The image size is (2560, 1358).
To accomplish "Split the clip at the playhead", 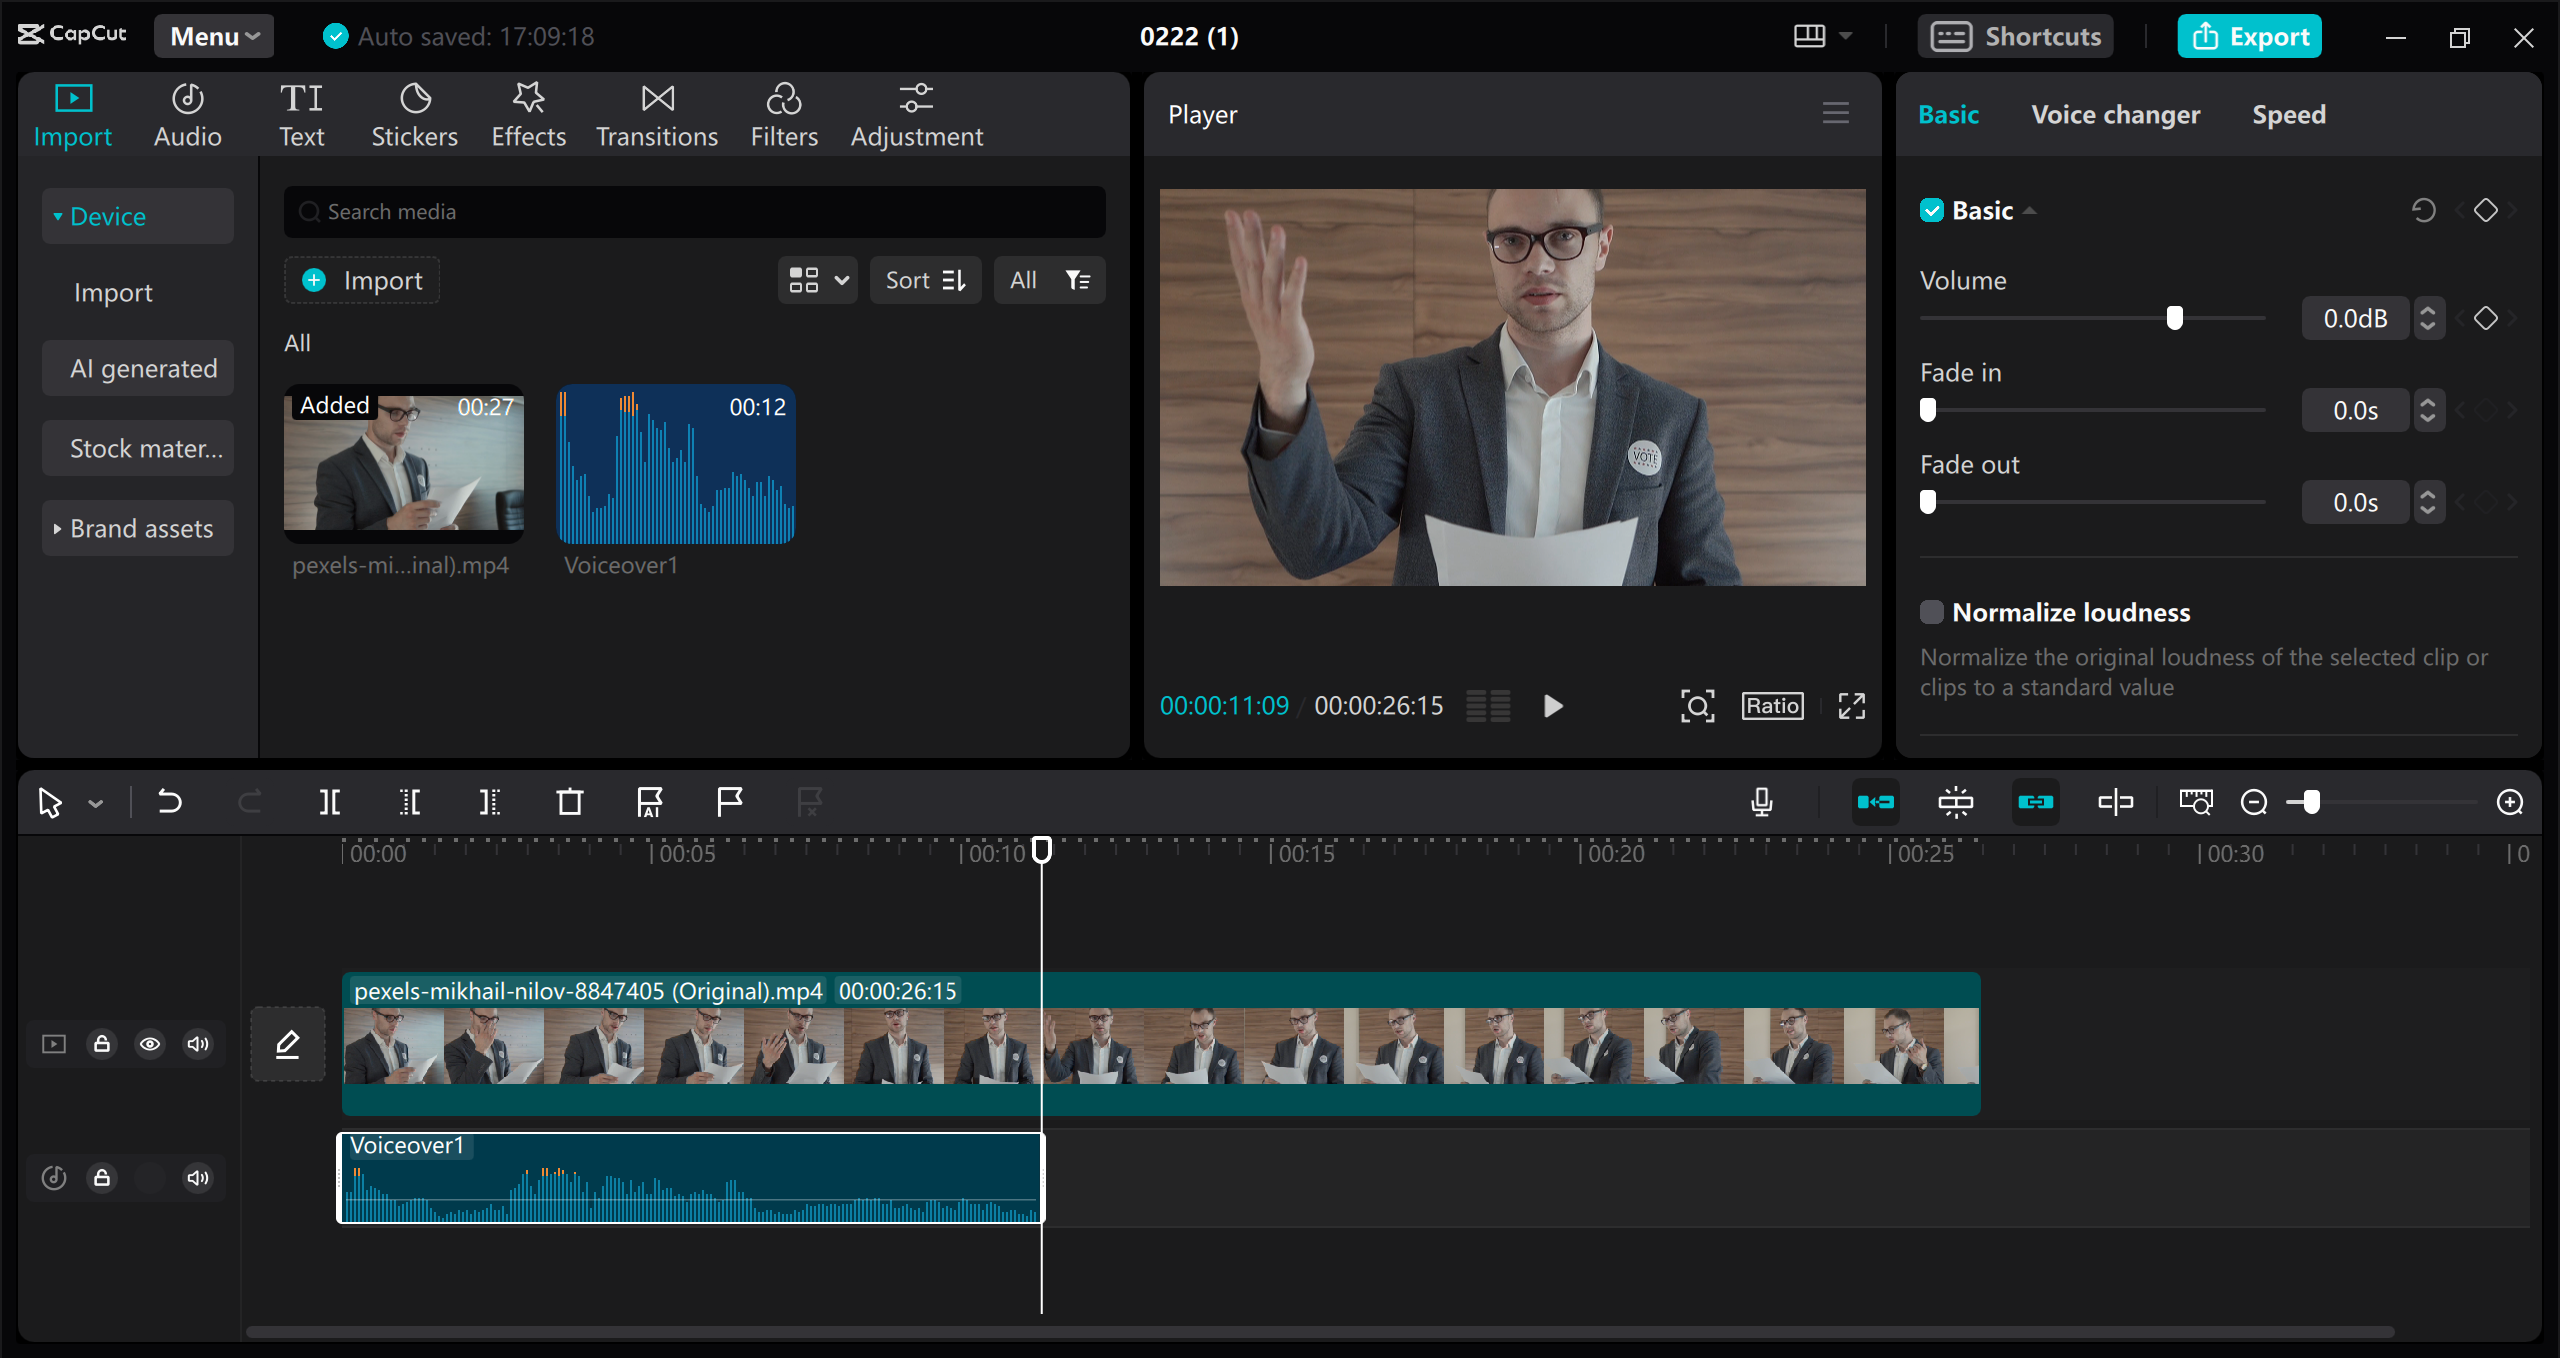I will [x=330, y=801].
